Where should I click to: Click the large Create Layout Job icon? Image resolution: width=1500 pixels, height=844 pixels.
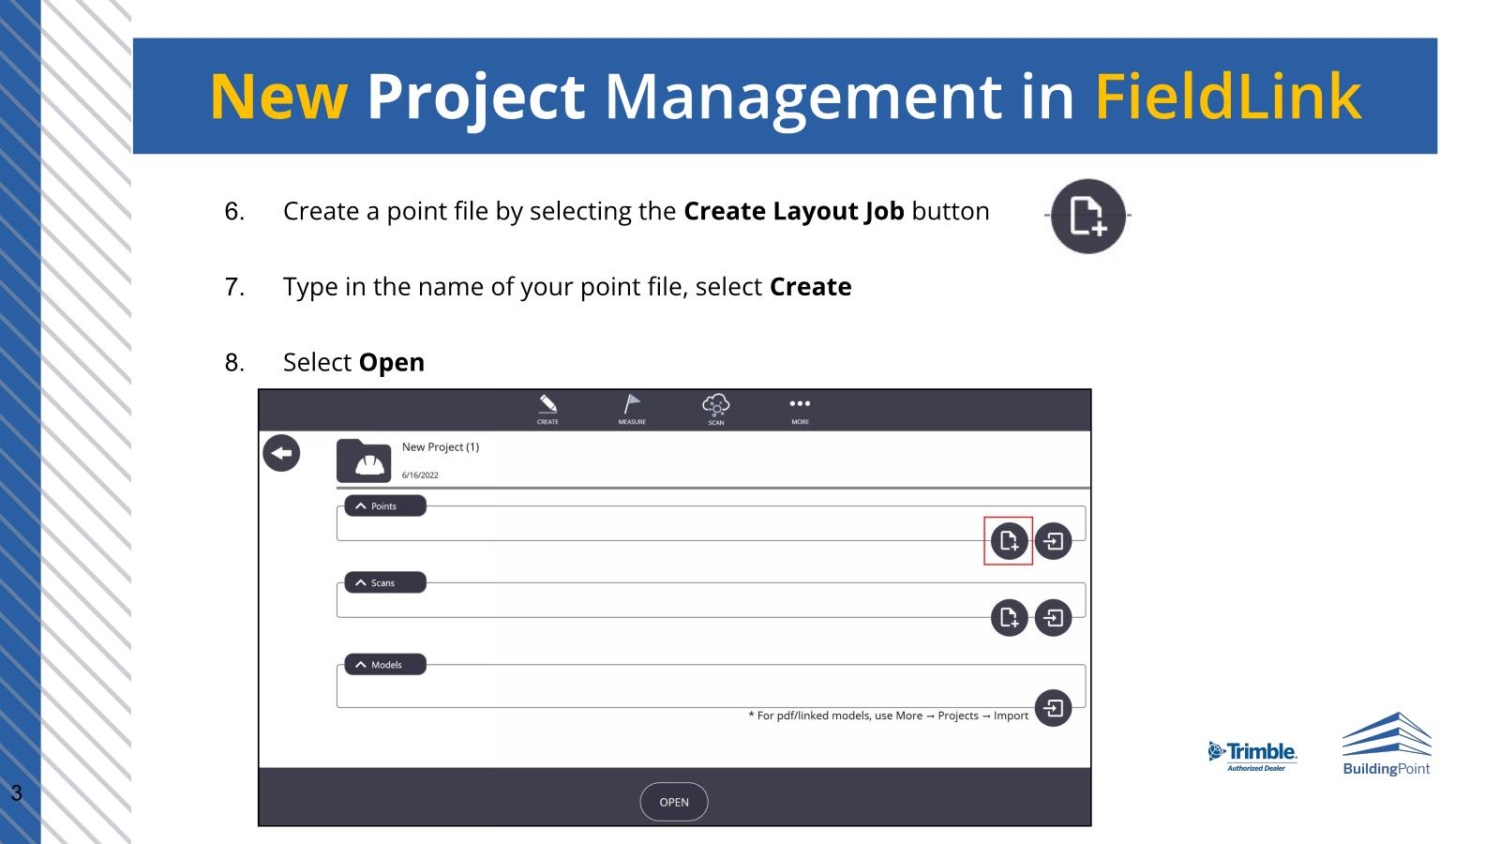point(1088,216)
